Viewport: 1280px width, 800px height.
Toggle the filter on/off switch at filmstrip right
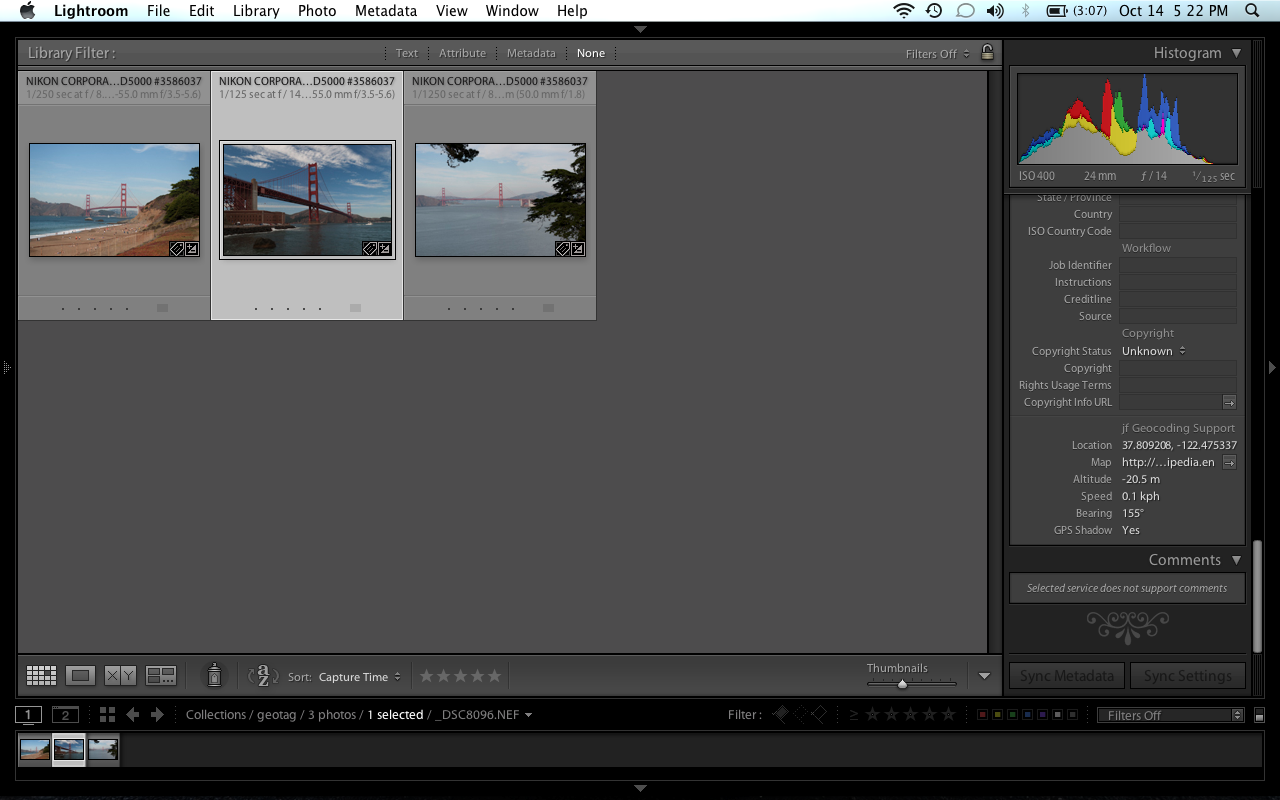[1260, 715]
